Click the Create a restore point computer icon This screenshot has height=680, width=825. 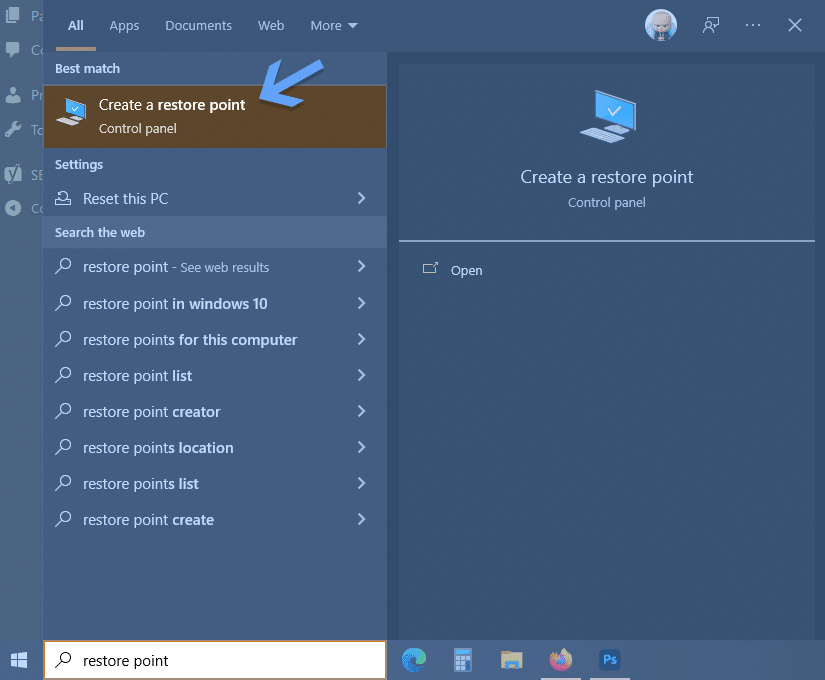[x=72, y=112]
